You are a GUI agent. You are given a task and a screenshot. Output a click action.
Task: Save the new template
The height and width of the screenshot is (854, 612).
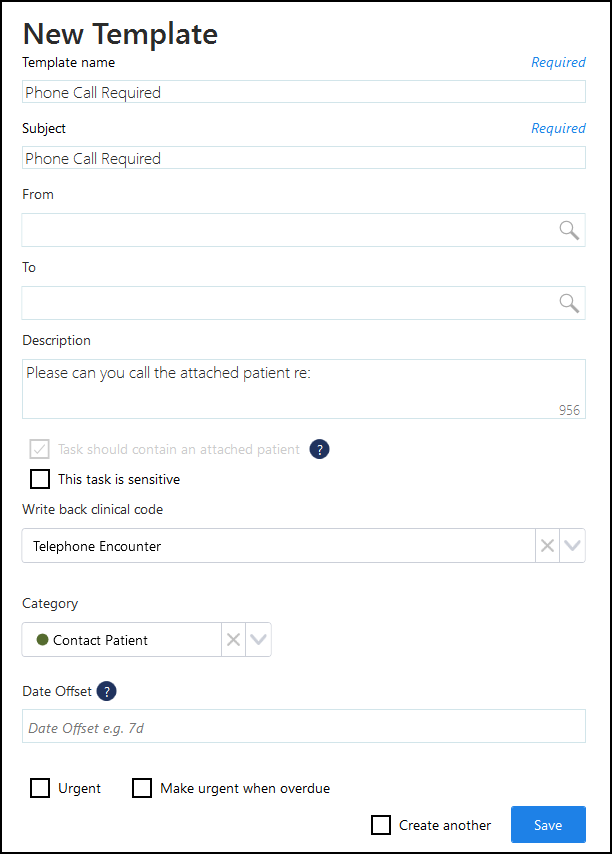tap(548, 825)
